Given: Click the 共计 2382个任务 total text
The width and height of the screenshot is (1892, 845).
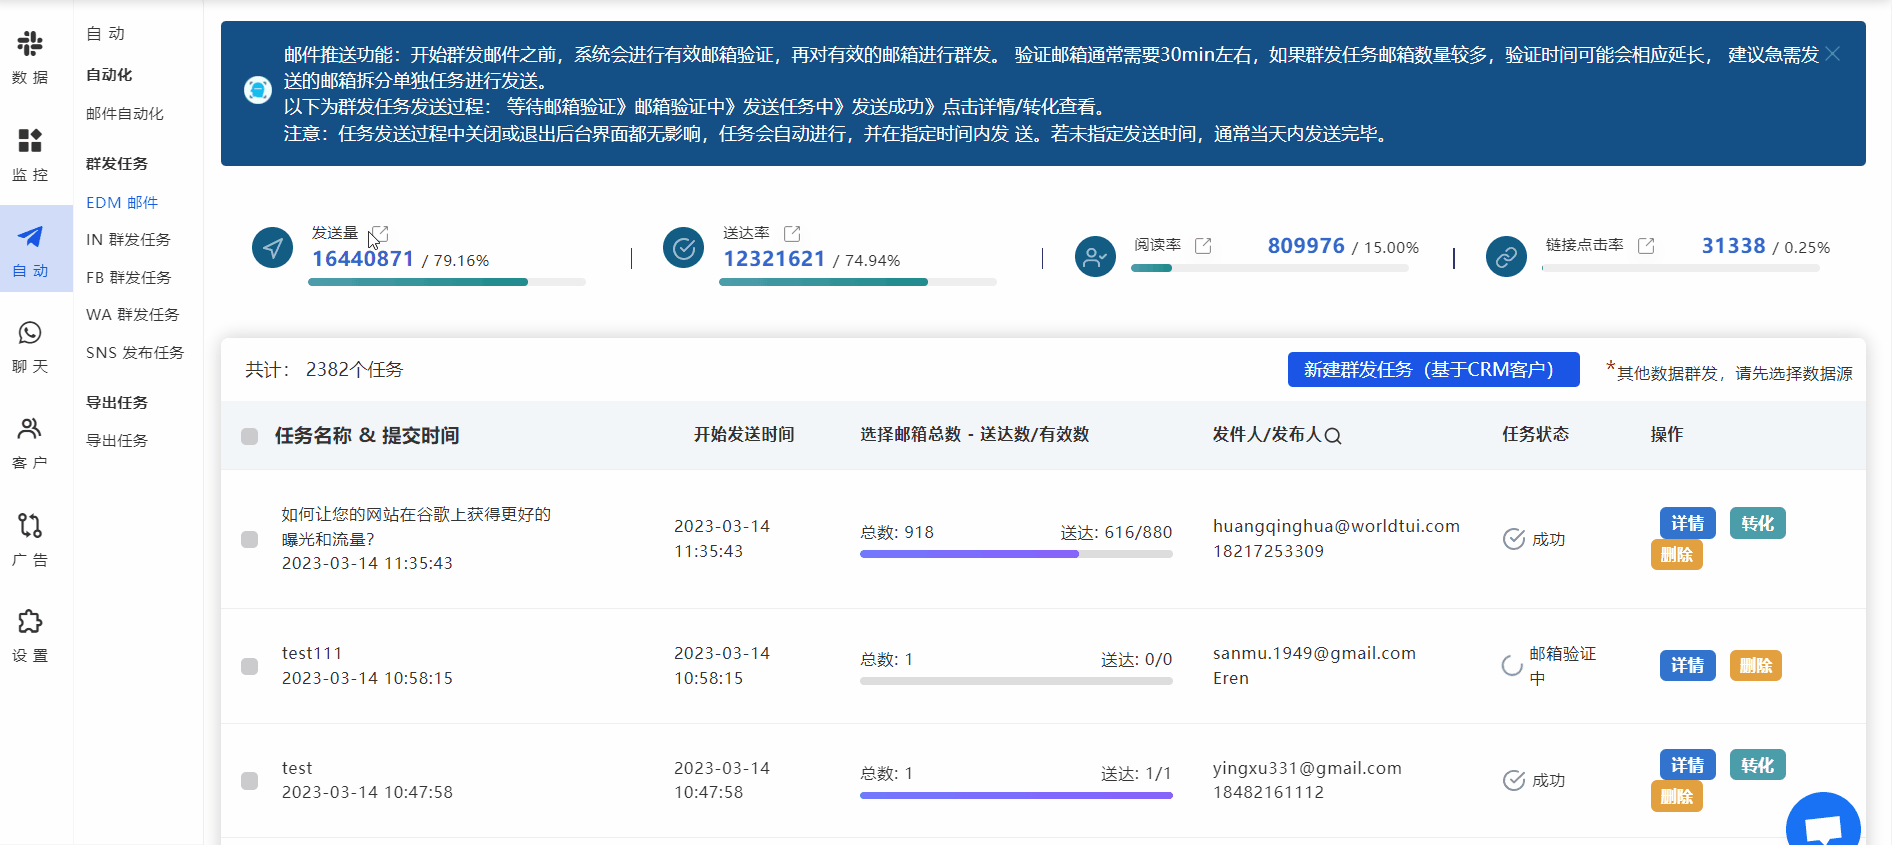Looking at the screenshot, I should click(x=324, y=370).
